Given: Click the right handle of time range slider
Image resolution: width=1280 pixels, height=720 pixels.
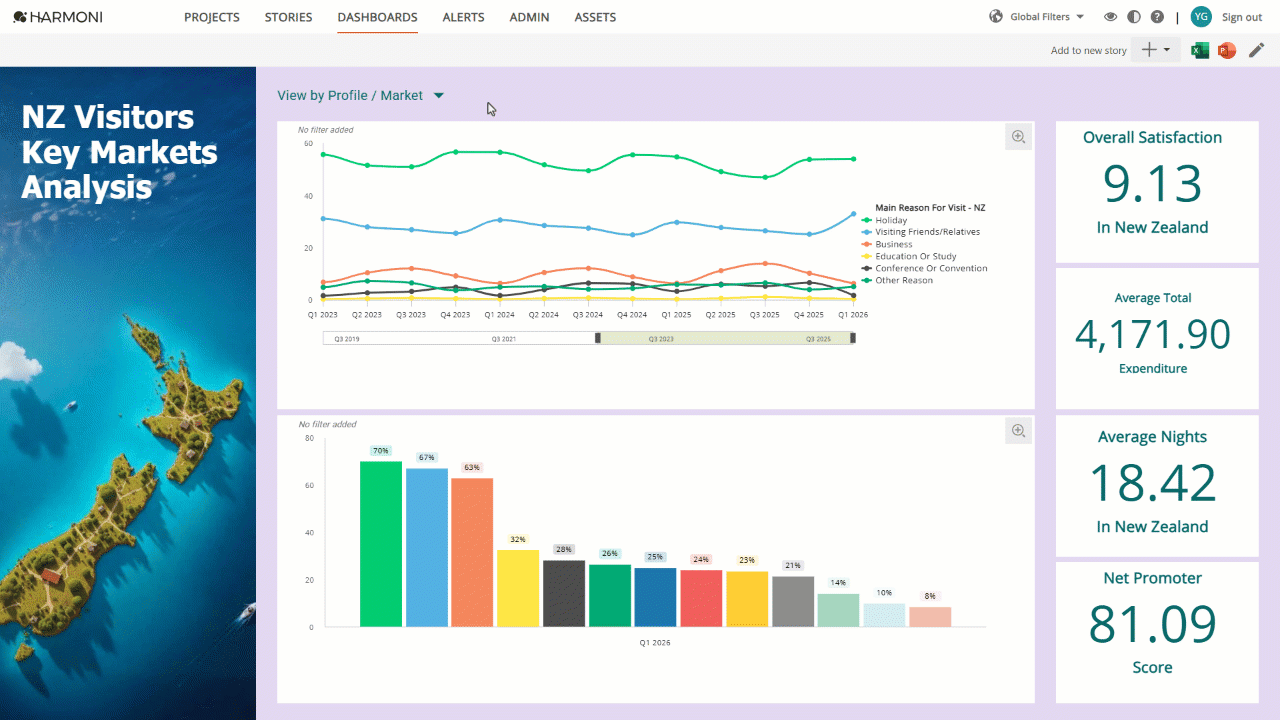Looking at the screenshot, I should coord(853,338).
